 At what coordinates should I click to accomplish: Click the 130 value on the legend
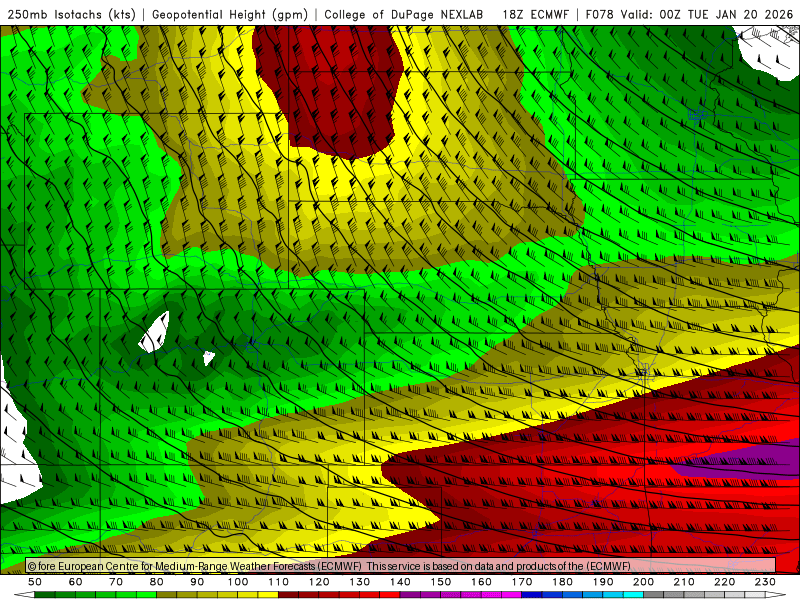(360, 582)
